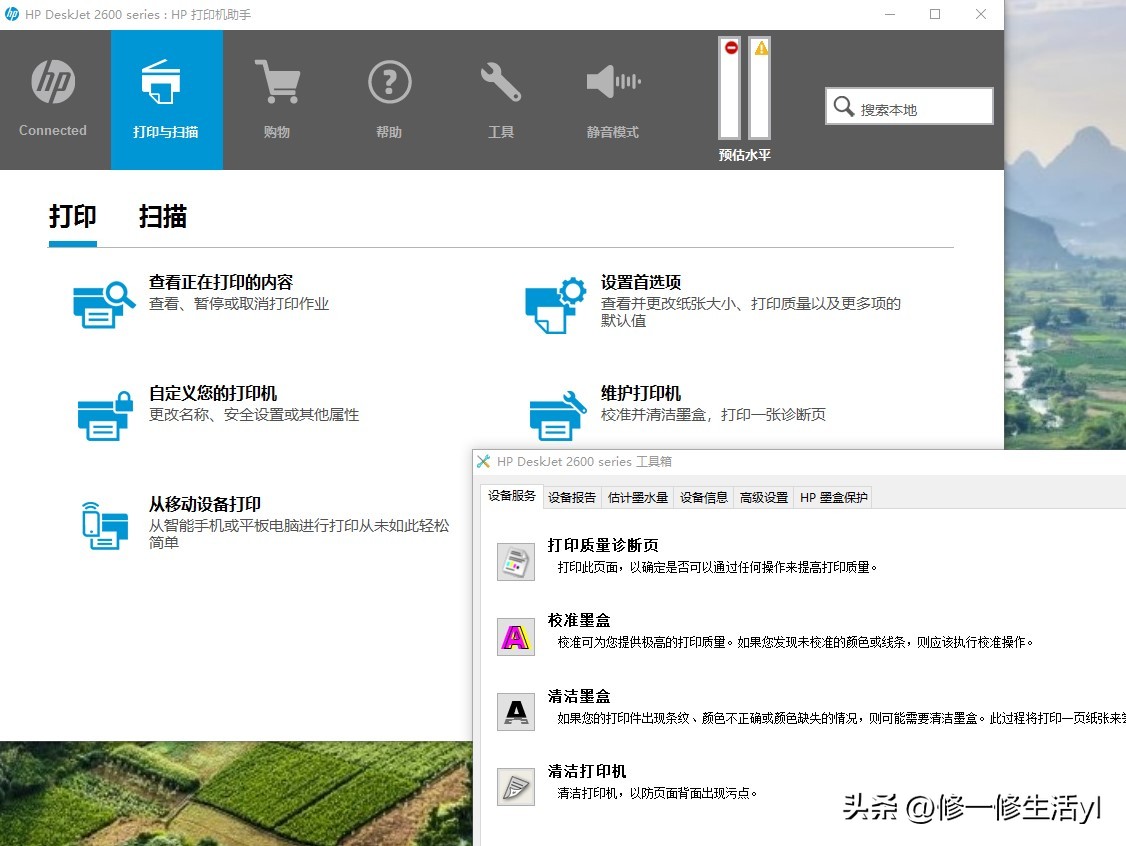The height and width of the screenshot is (846, 1126).
Task: Click the HP Connected logo icon
Action: [52, 81]
